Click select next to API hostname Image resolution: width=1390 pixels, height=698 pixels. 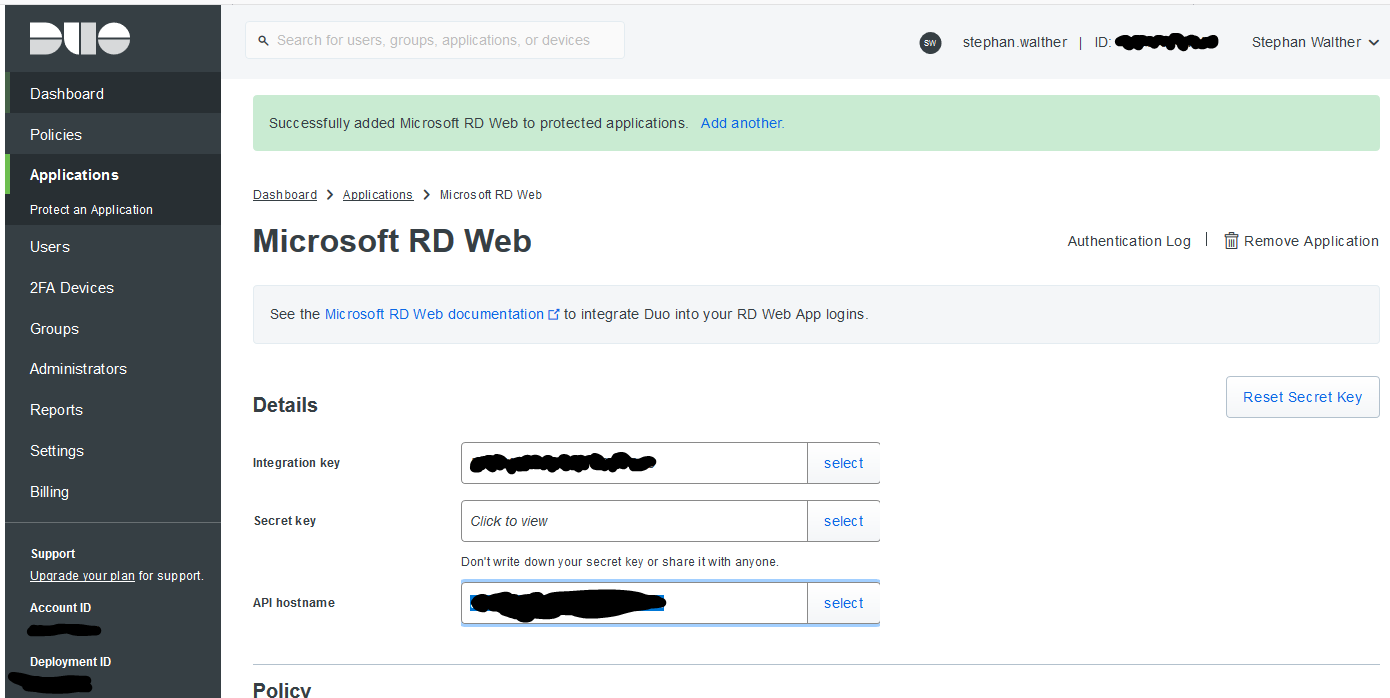(x=844, y=603)
